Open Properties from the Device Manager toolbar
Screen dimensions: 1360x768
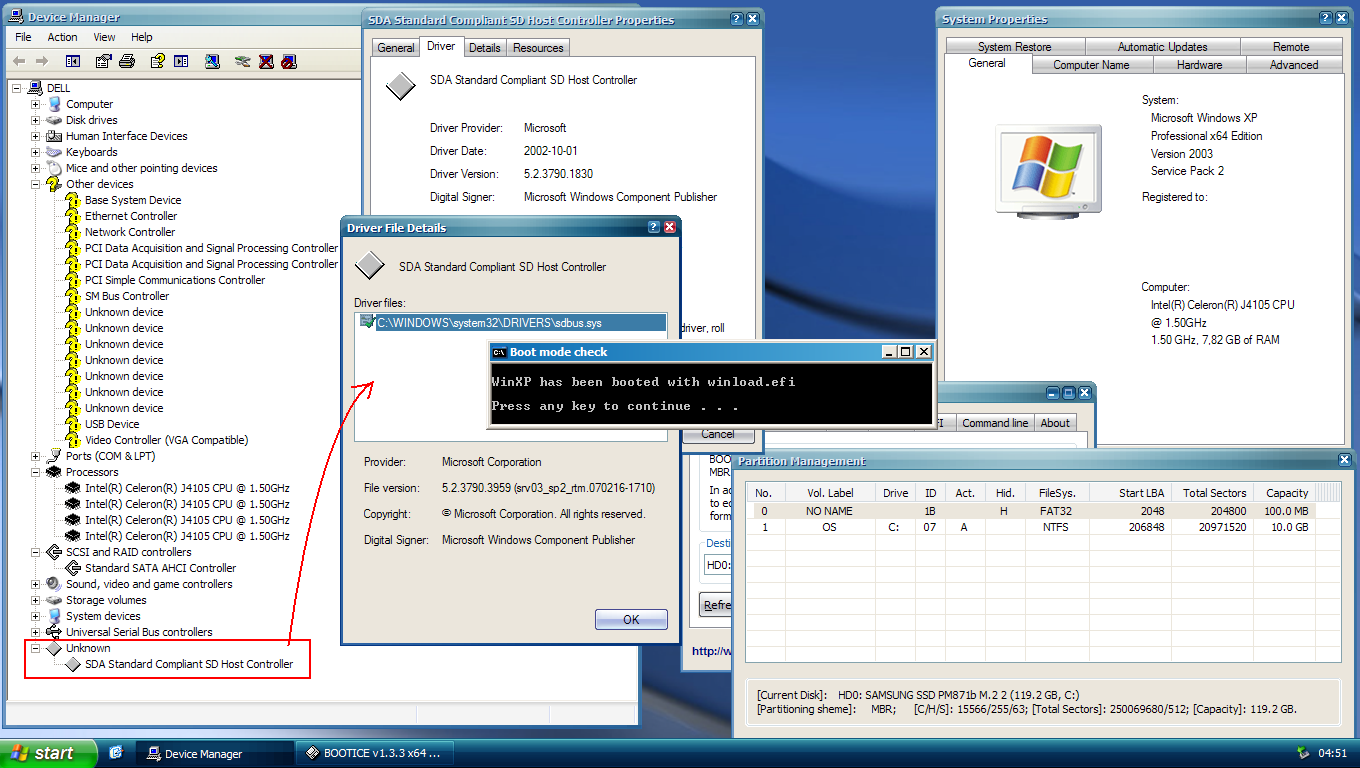(x=103, y=61)
